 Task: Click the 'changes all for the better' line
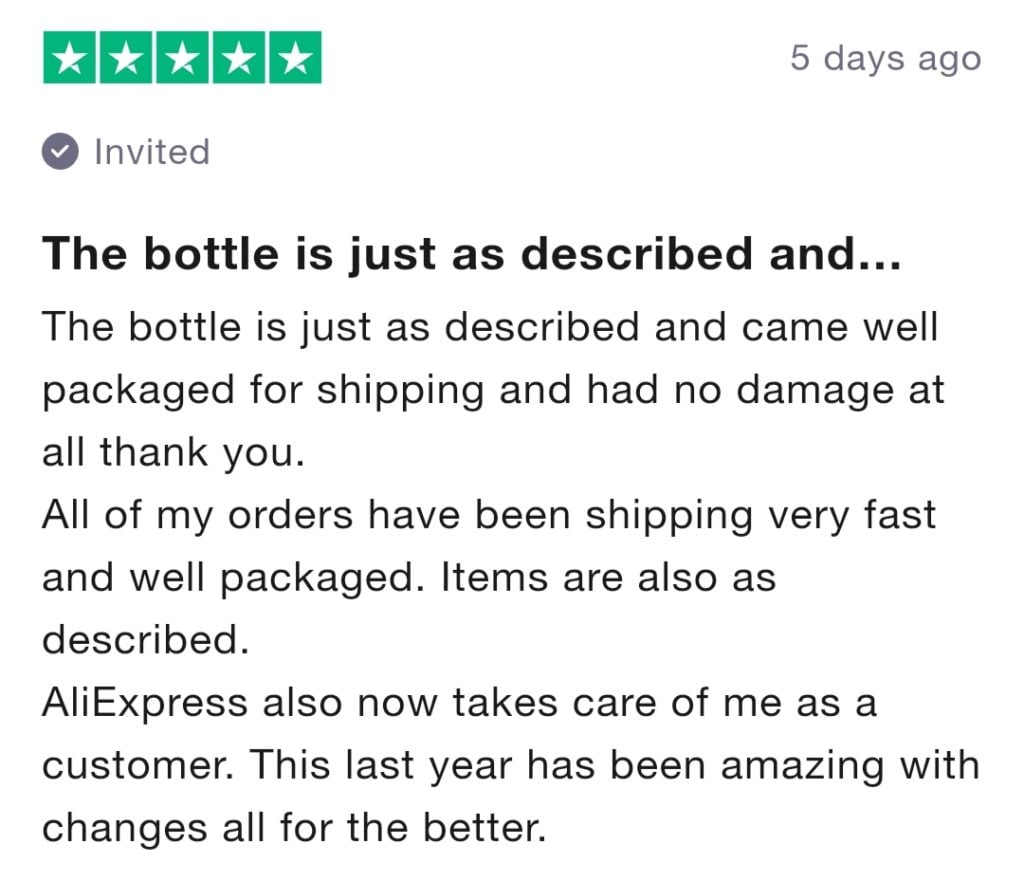pyautogui.click(x=294, y=827)
